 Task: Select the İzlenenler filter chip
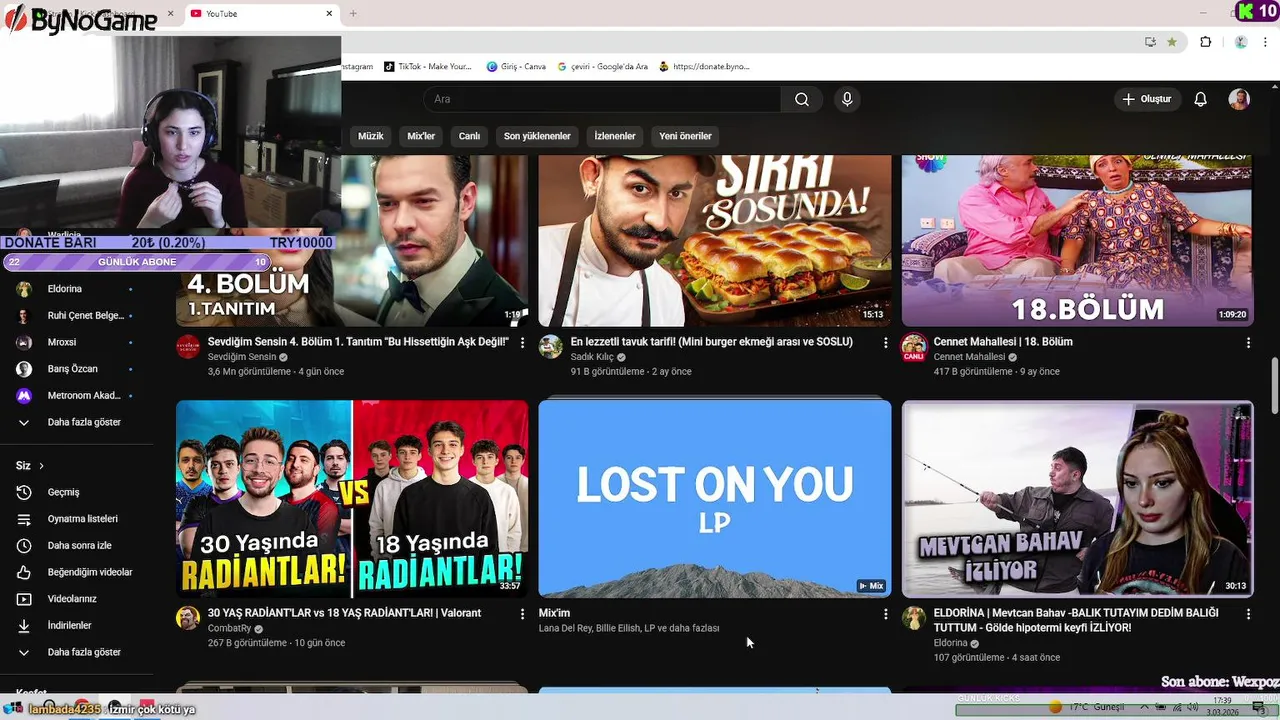615,136
